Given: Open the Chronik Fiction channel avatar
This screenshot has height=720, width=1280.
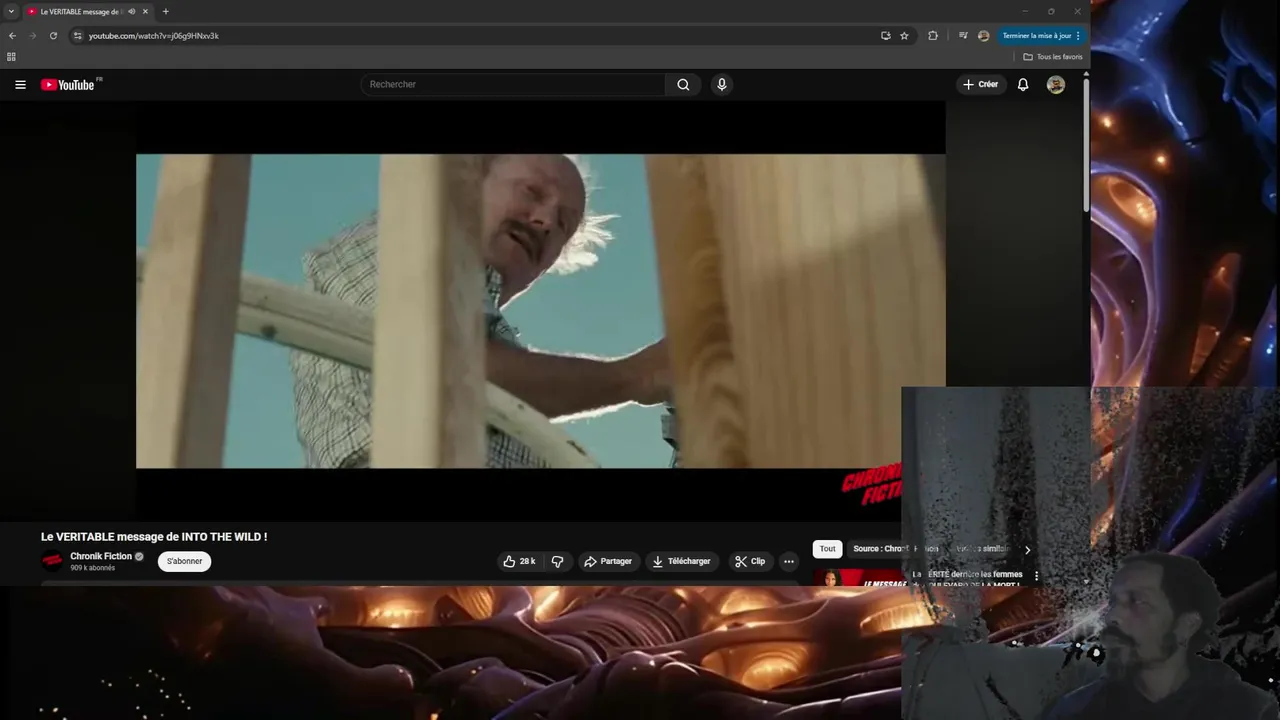Looking at the screenshot, I should coord(52,561).
